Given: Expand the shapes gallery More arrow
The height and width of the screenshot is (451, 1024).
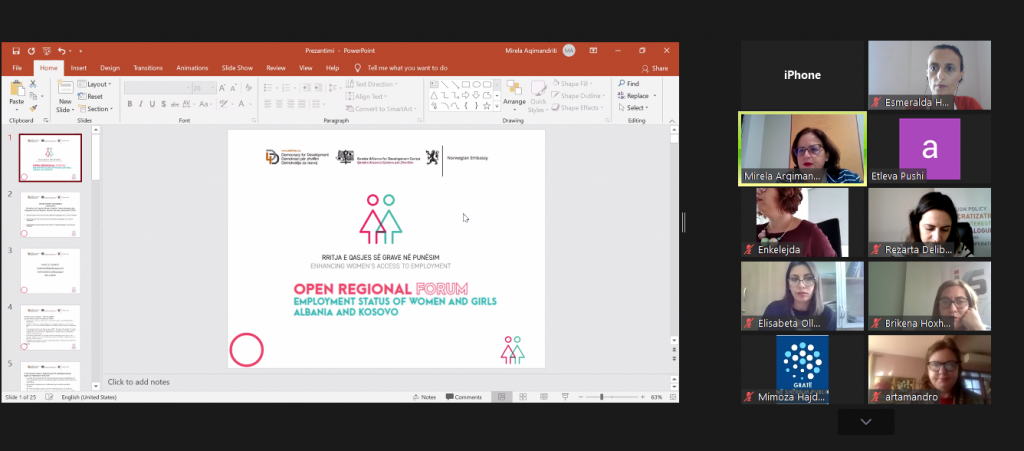Looking at the screenshot, I should (x=497, y=106).
